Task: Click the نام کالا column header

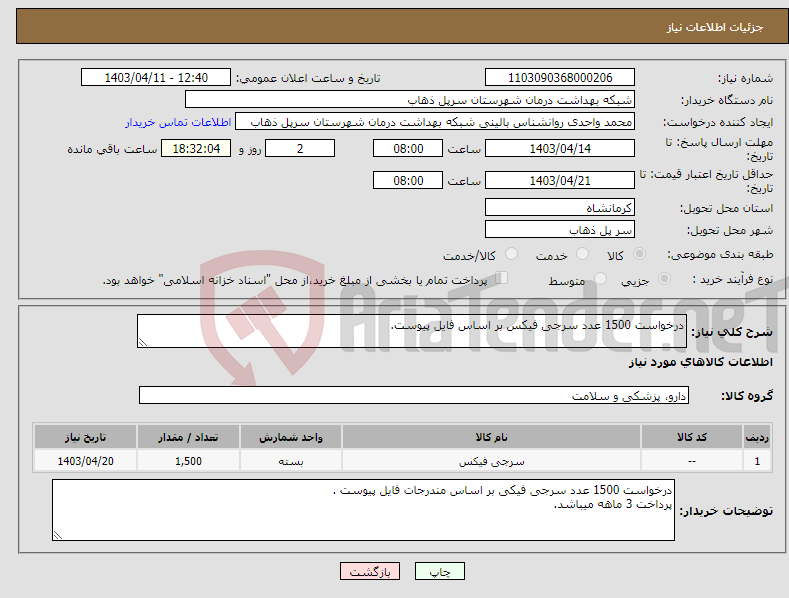Action: point(491,437)
